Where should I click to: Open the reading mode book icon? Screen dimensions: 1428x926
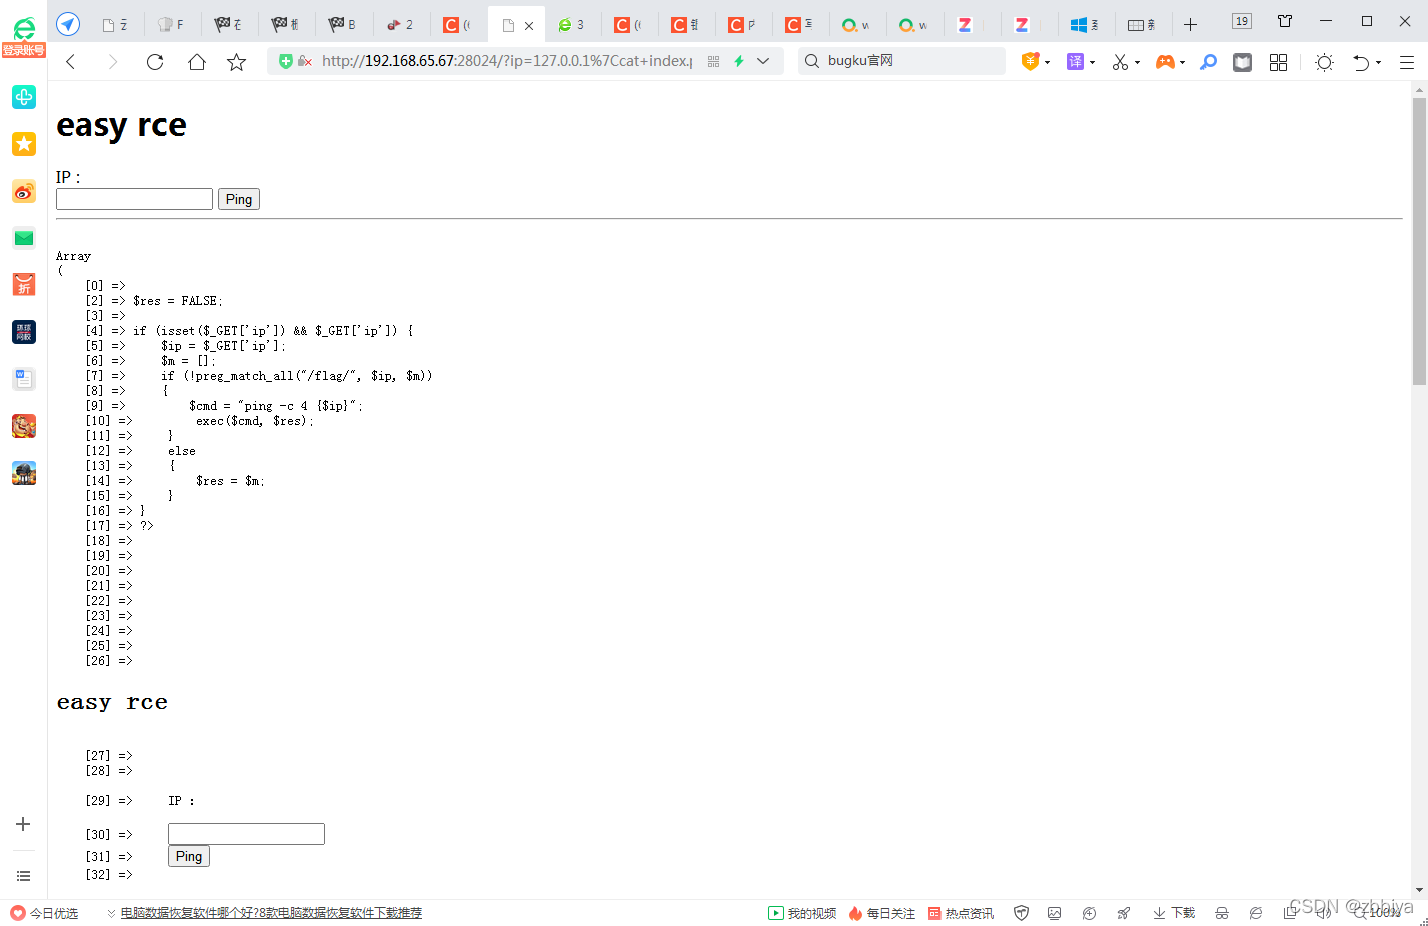pos(1242,62)
